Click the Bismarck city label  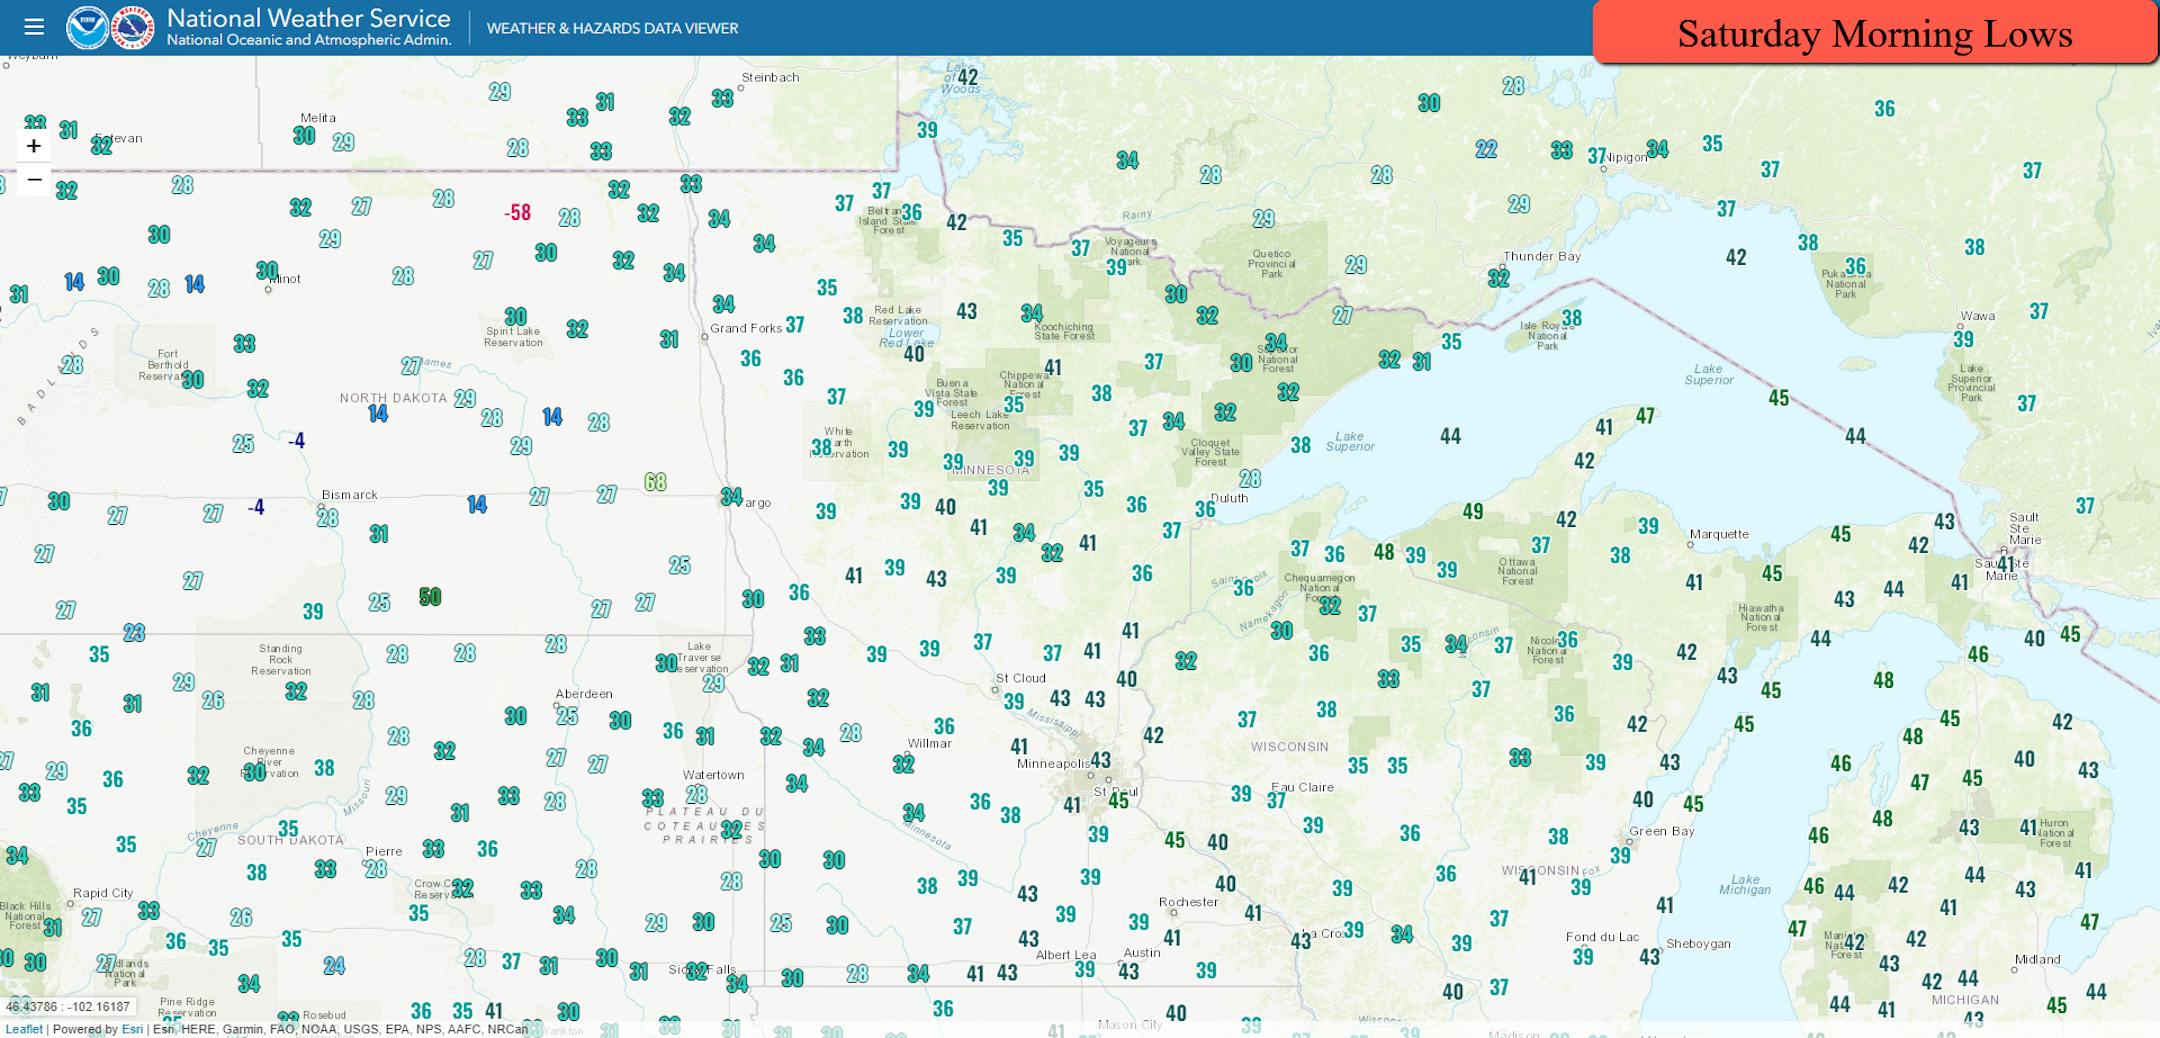pyautogui.click(x=349, y=495)
